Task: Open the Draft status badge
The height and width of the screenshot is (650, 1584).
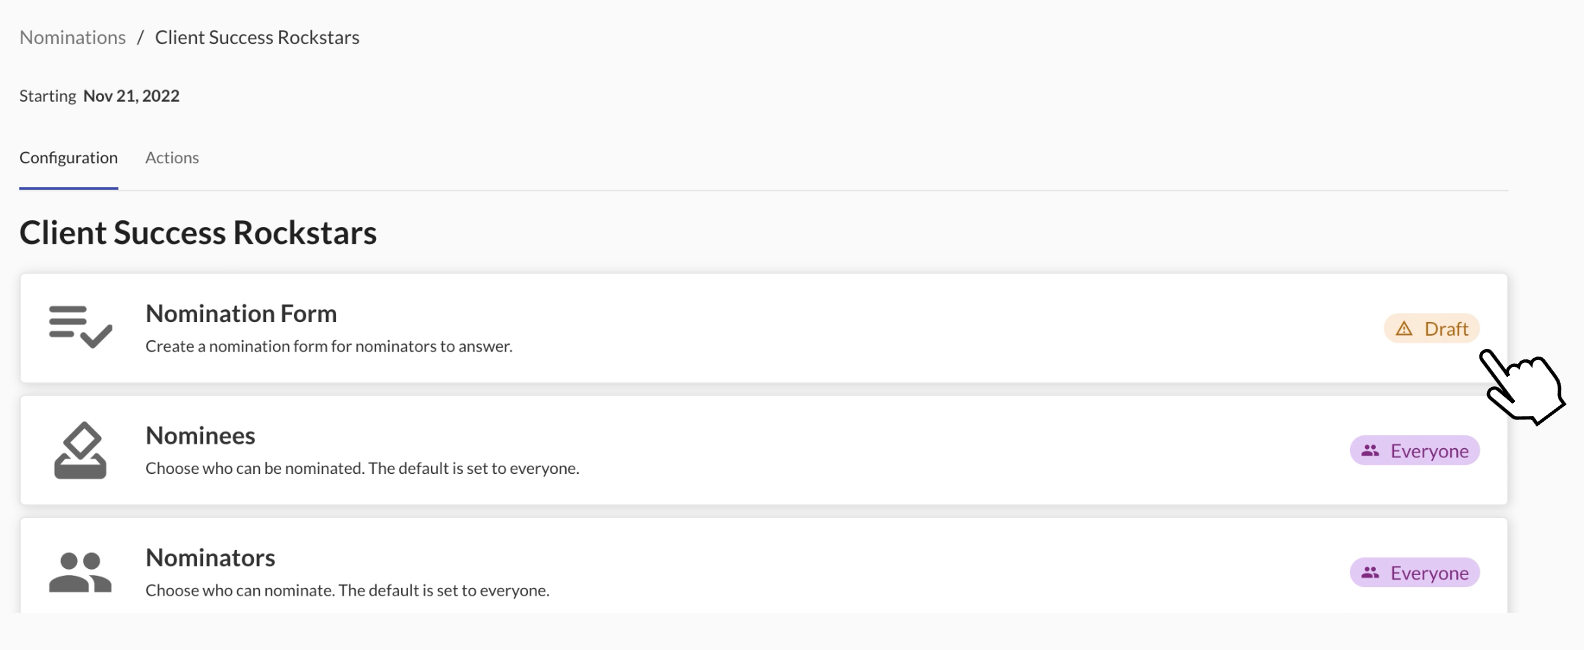Action: tap(1431, 329)
